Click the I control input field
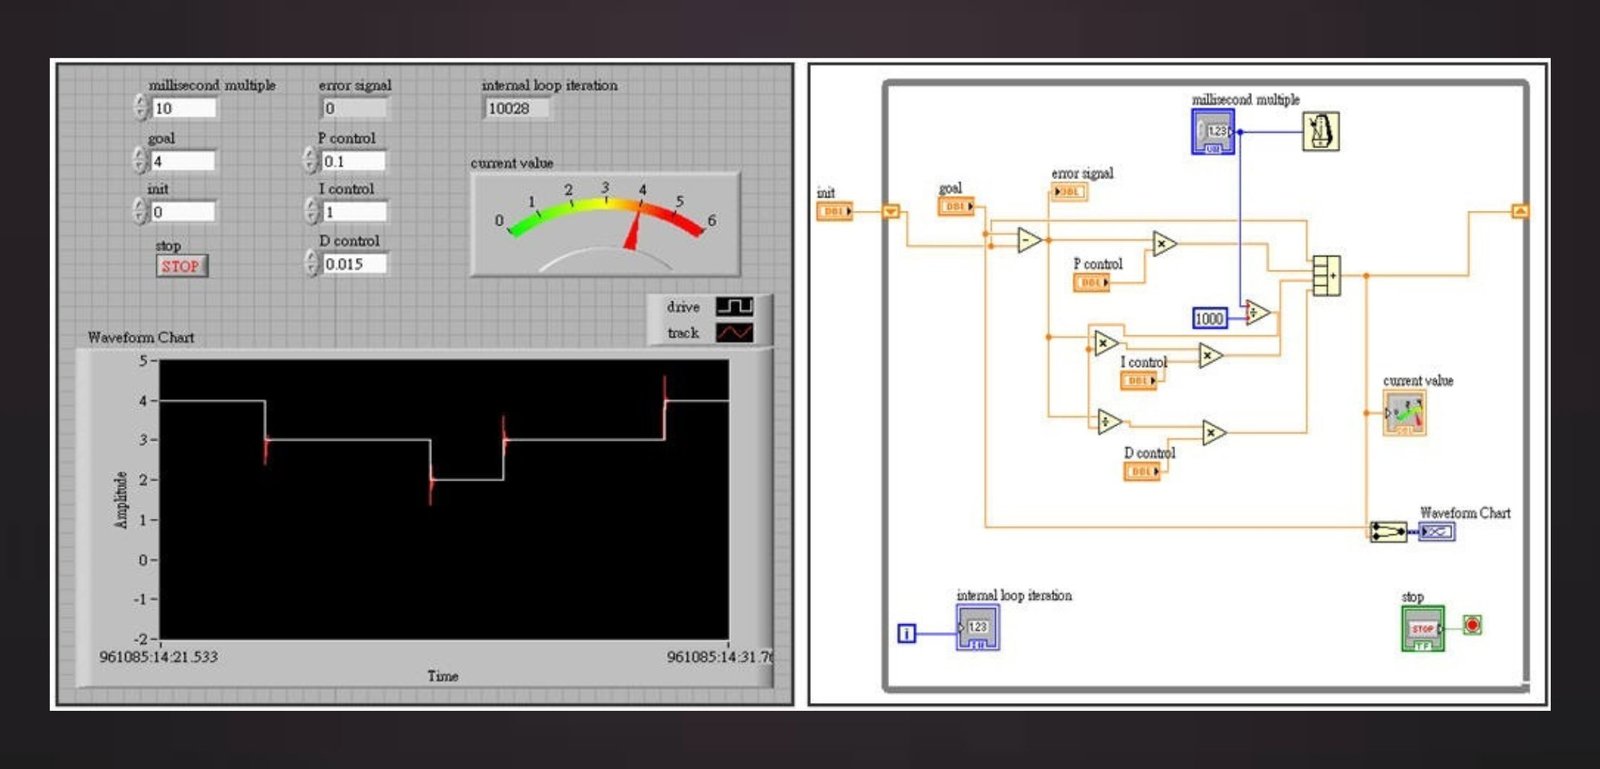This screenshot has width=1600, height=769. click(x=354, y=212)
